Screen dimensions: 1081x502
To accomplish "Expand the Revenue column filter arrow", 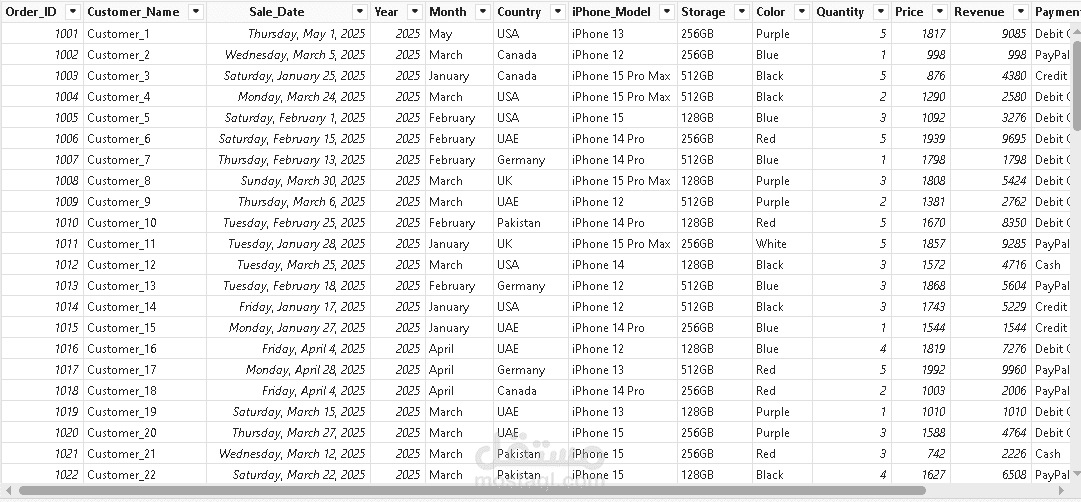I will pos(1021,12).
